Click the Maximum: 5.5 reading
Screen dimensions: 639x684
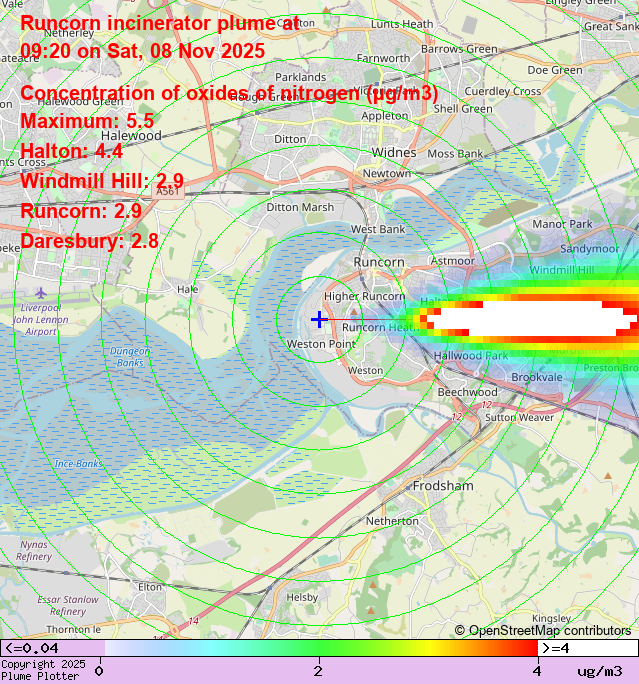coord(87,122)
